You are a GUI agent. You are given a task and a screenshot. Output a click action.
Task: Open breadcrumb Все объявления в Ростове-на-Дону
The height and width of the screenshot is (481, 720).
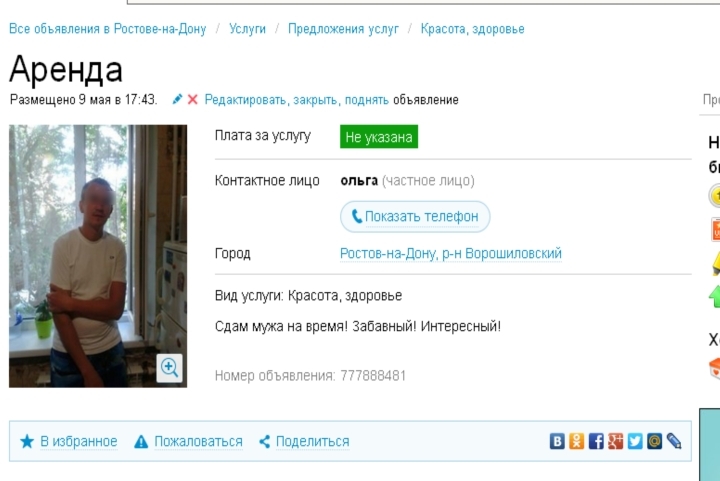tap(107, 29)
